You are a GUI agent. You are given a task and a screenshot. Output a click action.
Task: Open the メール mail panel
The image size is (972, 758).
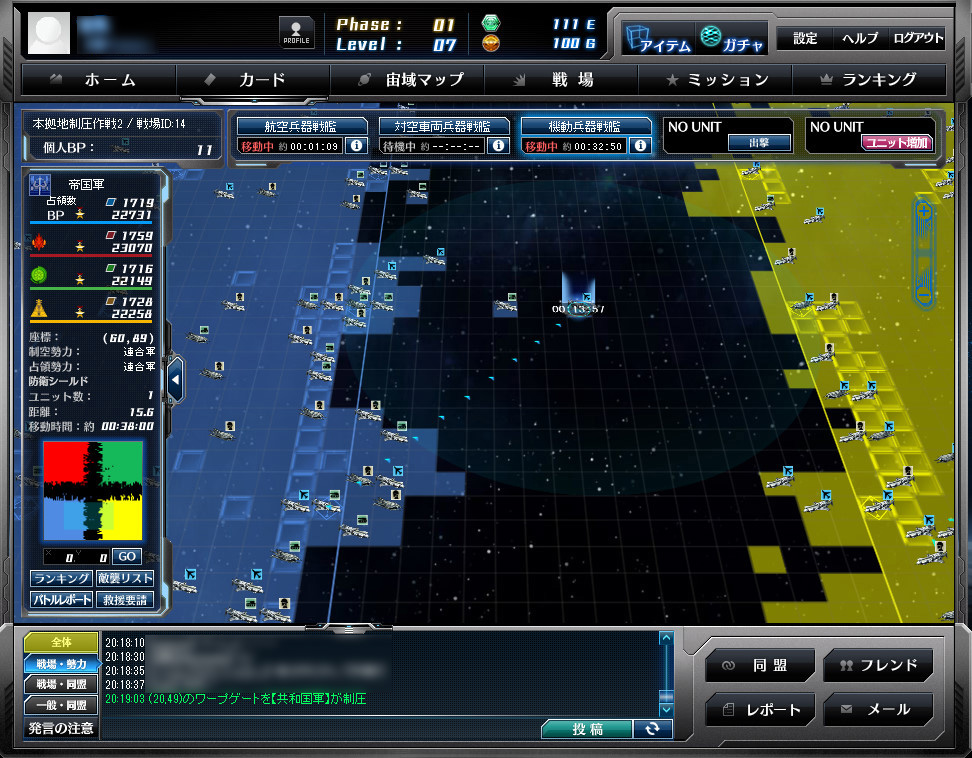pyautogui.click(x=878, y=710)
